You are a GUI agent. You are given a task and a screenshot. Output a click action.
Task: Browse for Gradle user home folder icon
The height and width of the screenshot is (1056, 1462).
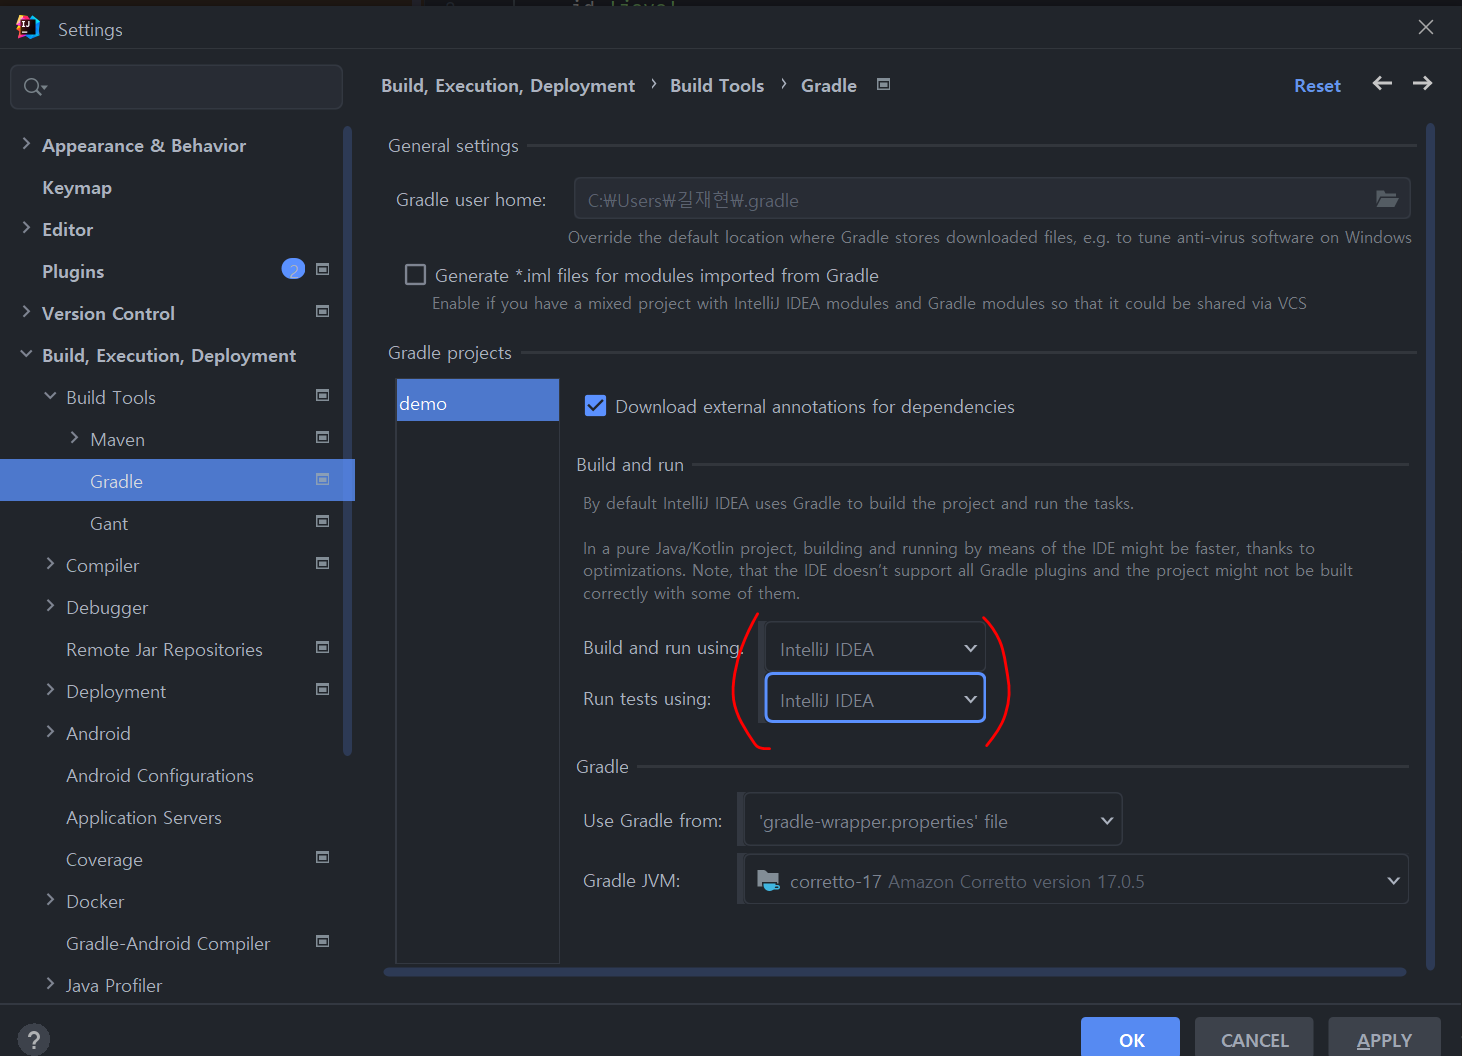pos(1387,199)
